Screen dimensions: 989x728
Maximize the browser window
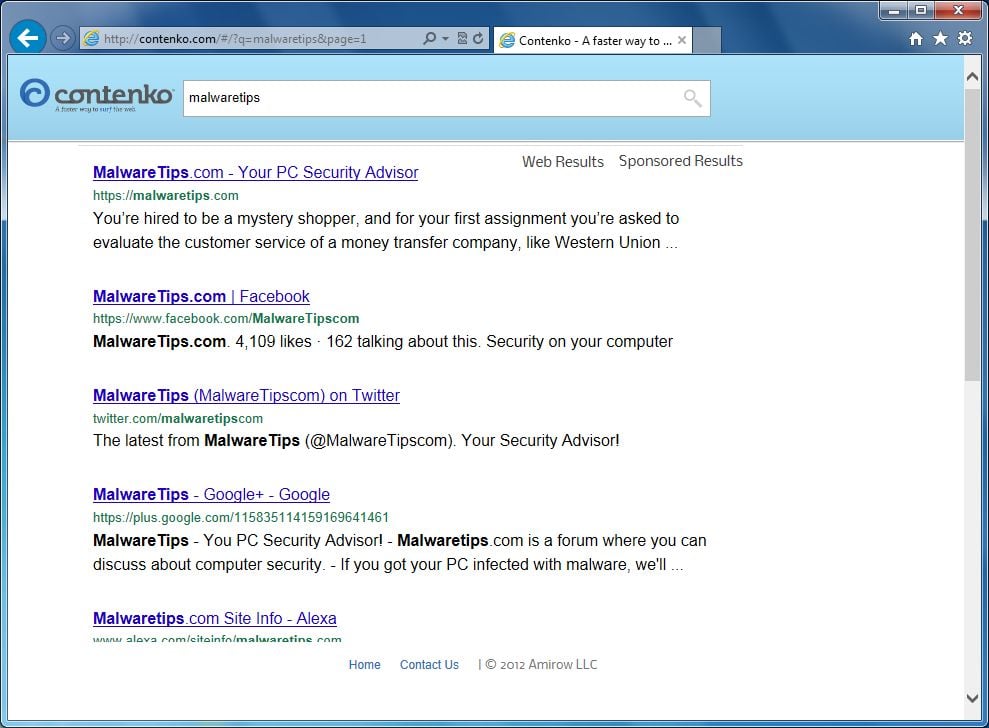[x=921, y=10]
